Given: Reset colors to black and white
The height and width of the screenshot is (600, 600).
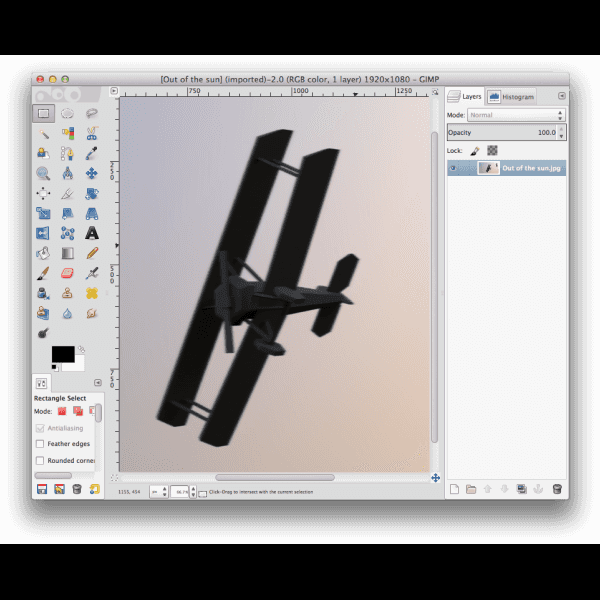Looking at the screenshot, I should 55,368.
